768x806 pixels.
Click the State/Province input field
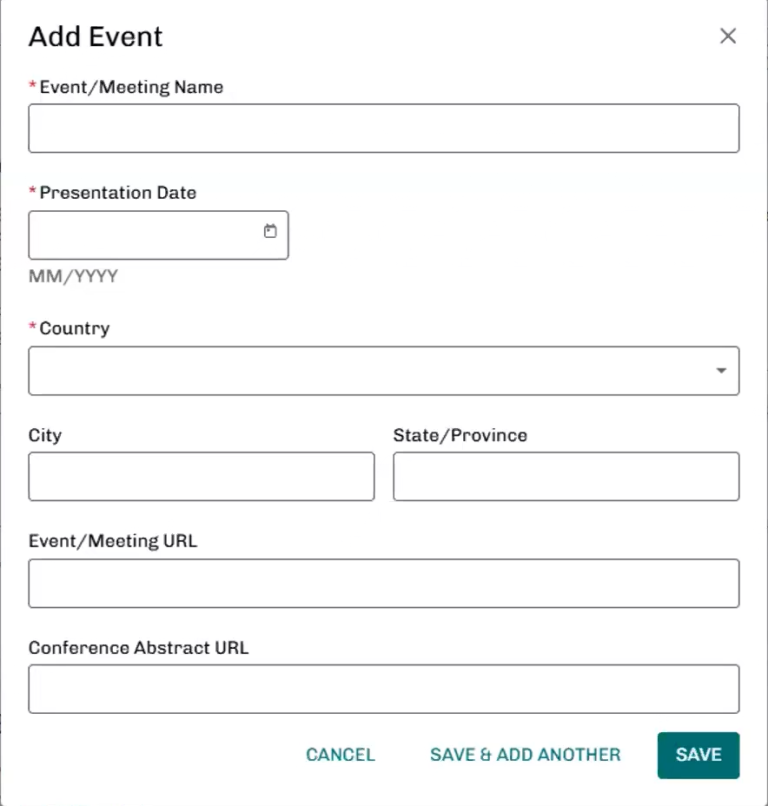[566, 477]
